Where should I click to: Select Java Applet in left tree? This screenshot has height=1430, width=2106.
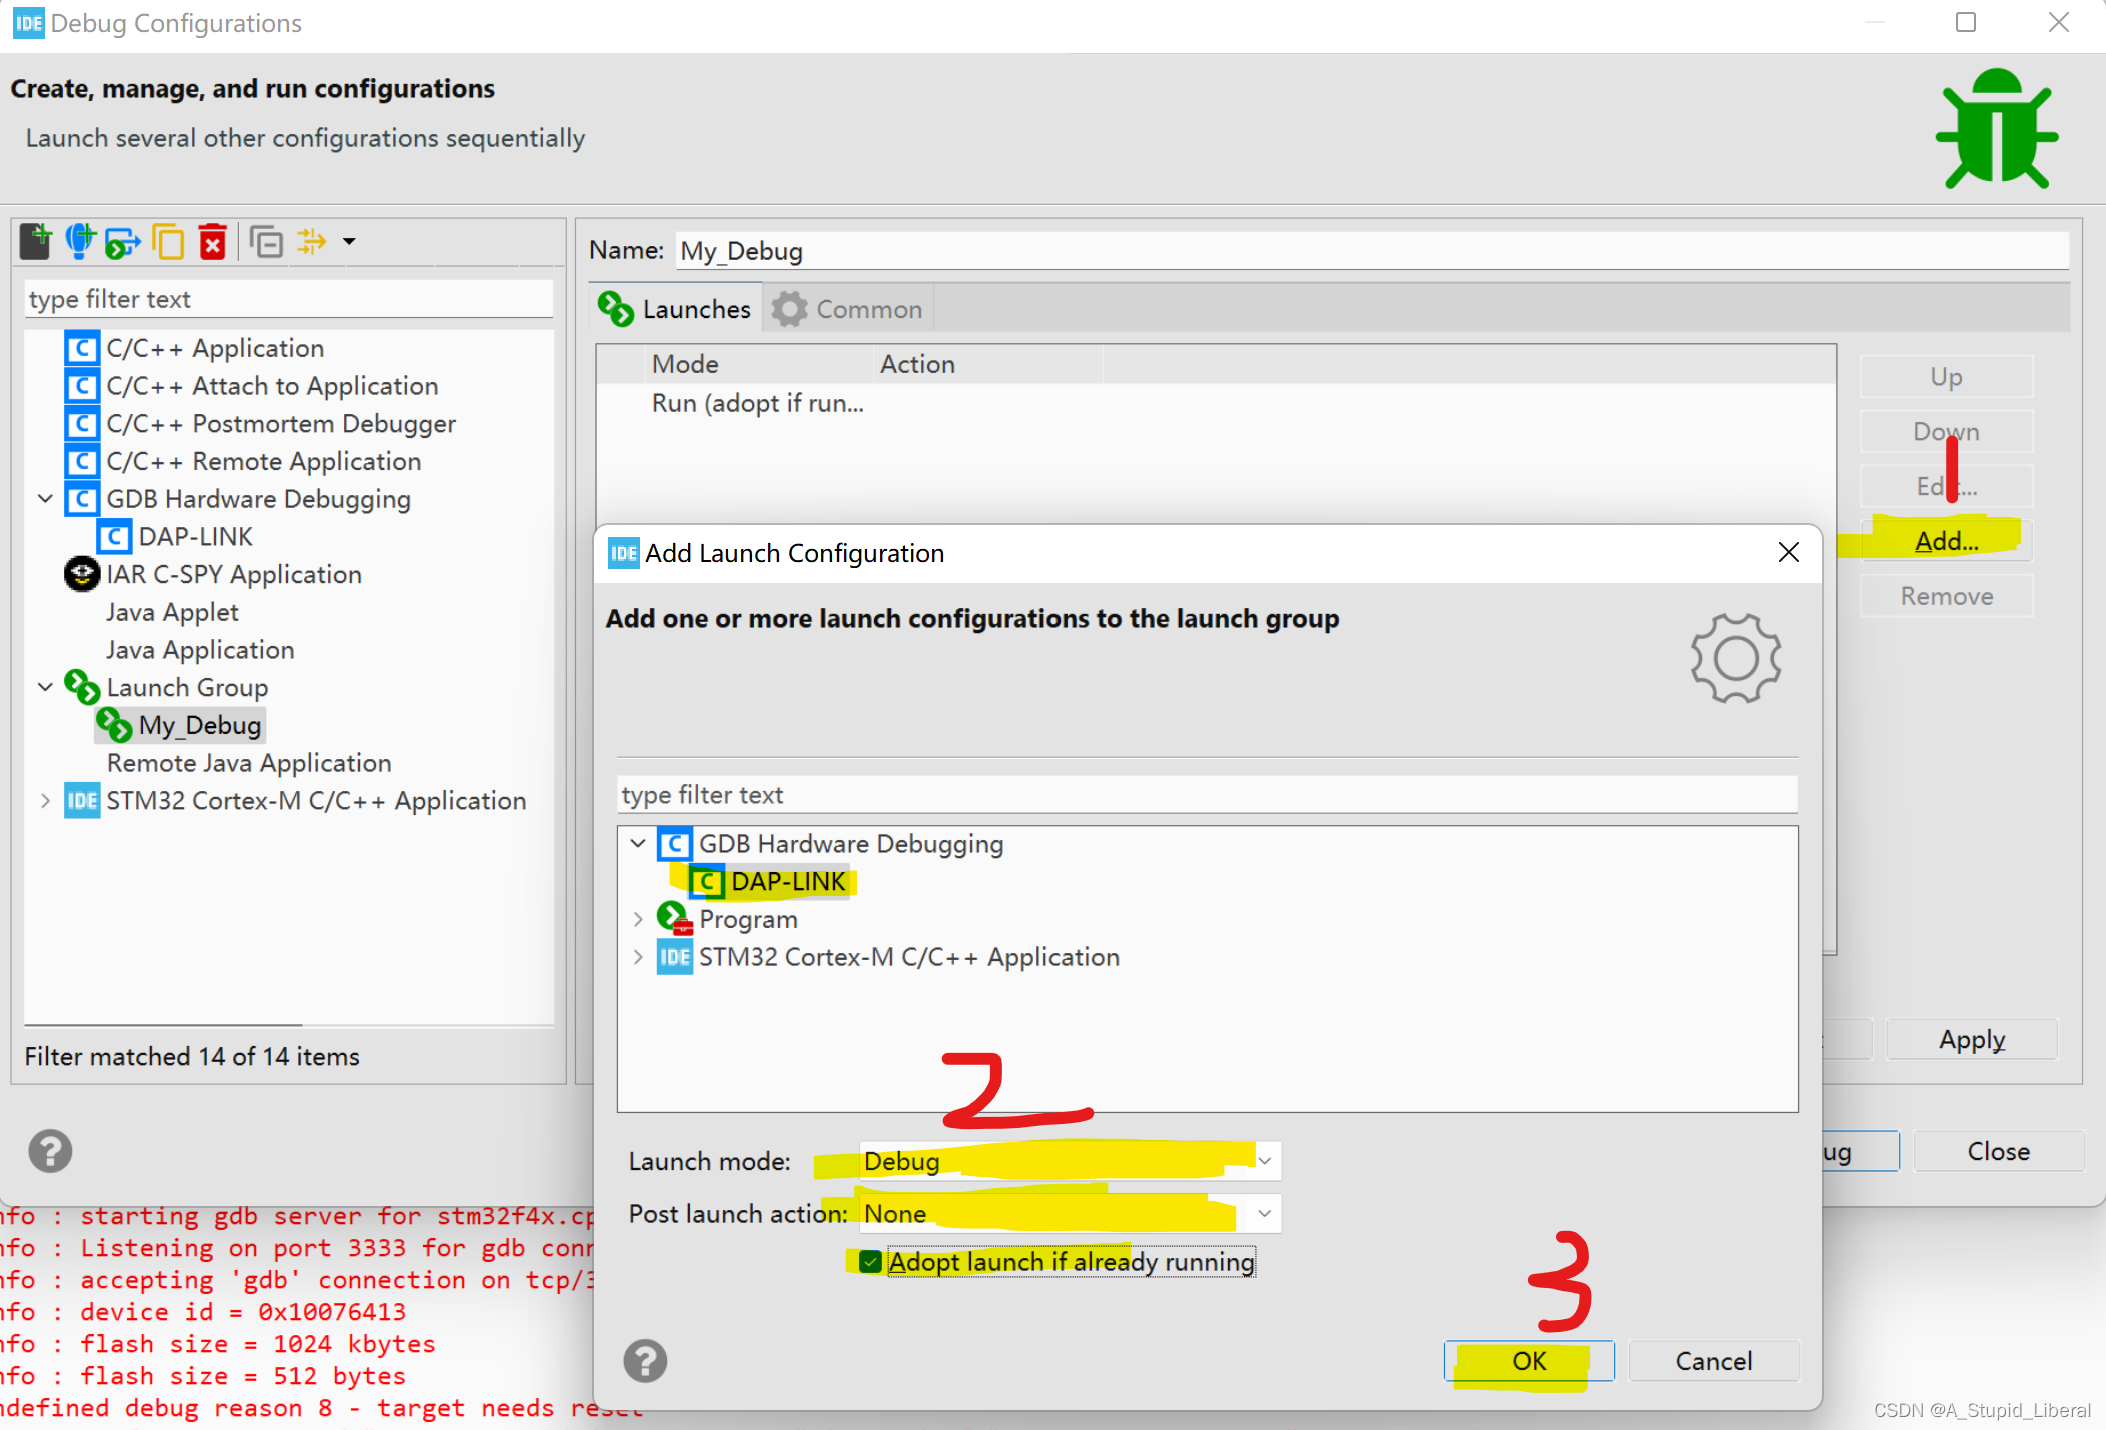coord(172,612)
